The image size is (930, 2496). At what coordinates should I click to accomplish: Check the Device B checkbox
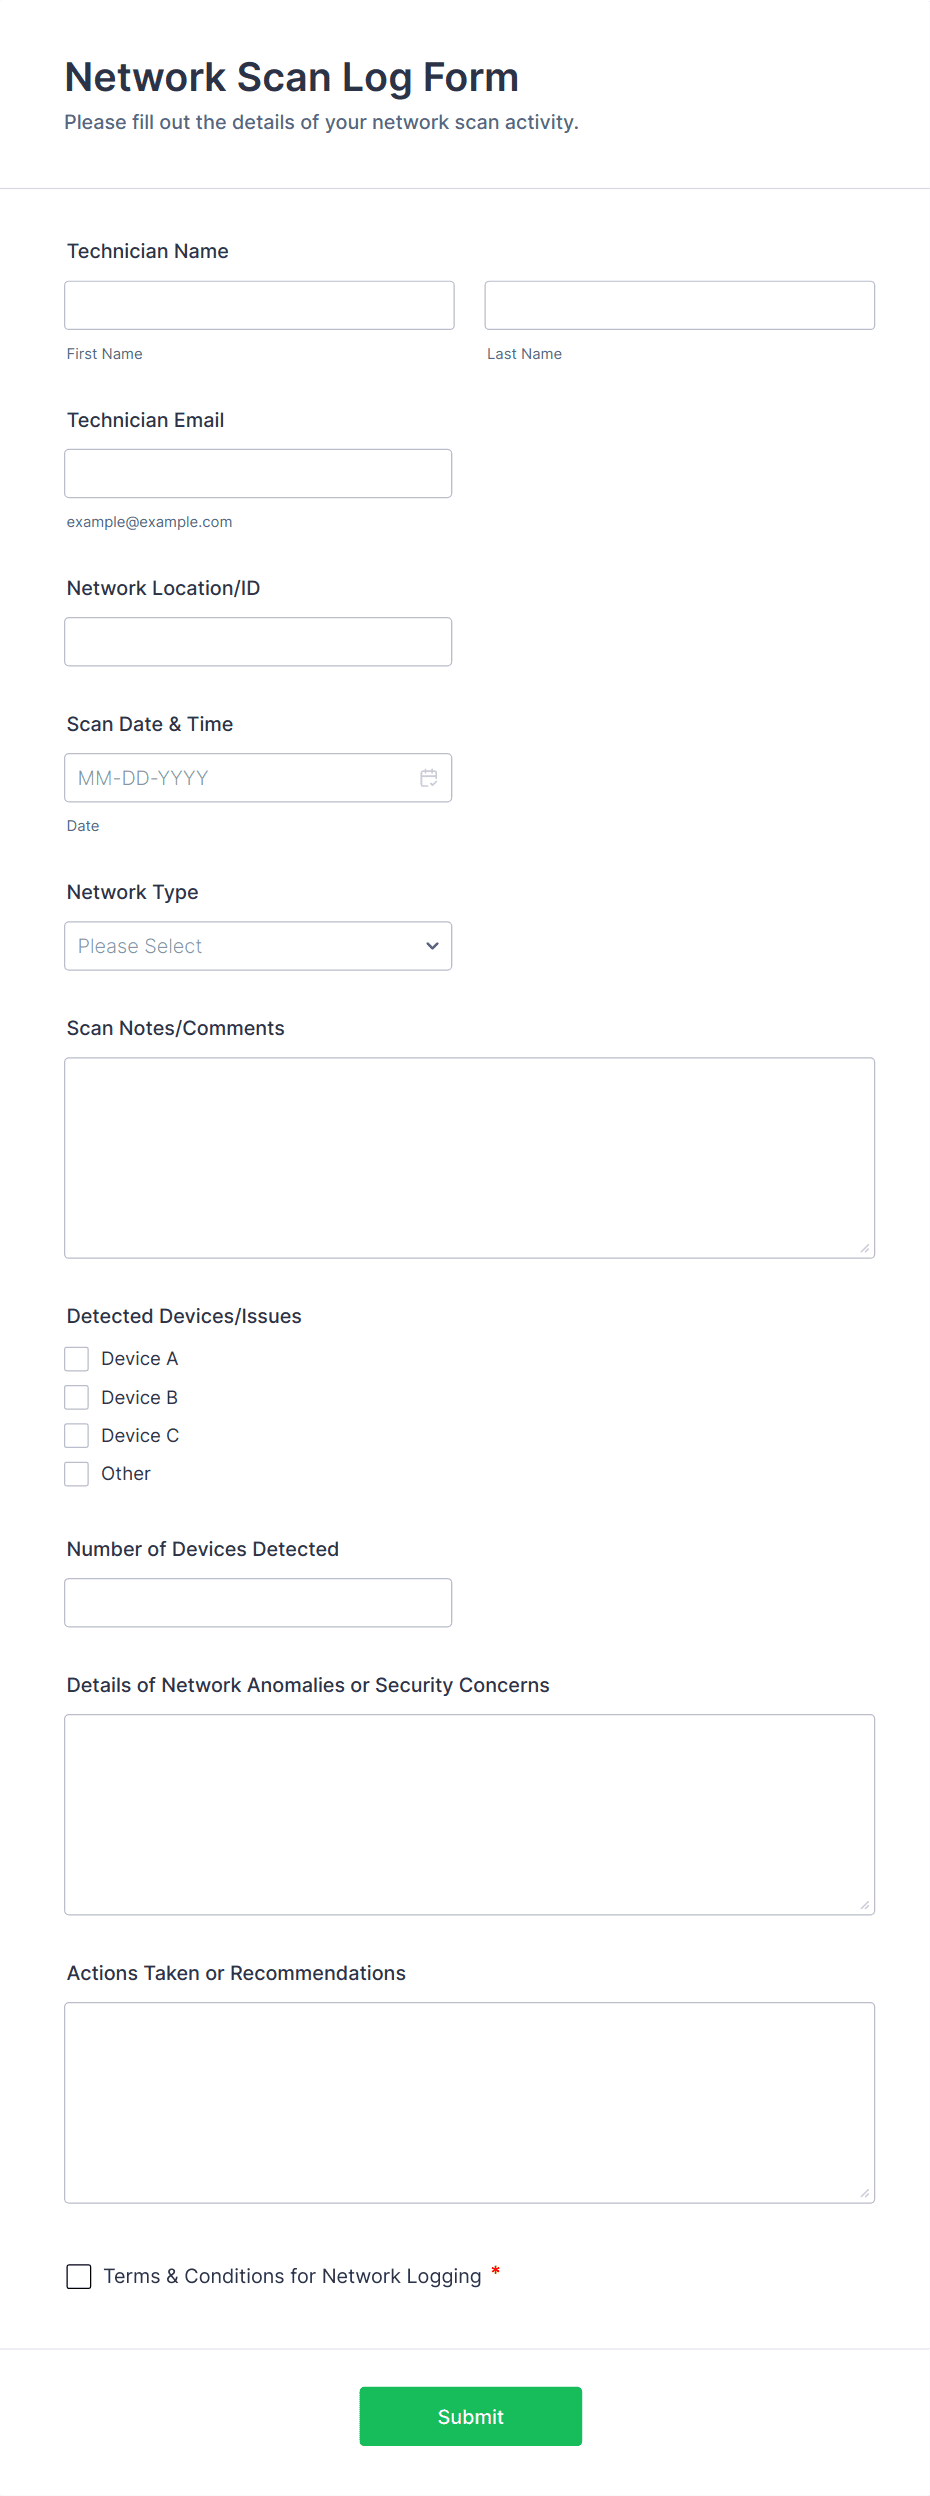(77, 1397)
